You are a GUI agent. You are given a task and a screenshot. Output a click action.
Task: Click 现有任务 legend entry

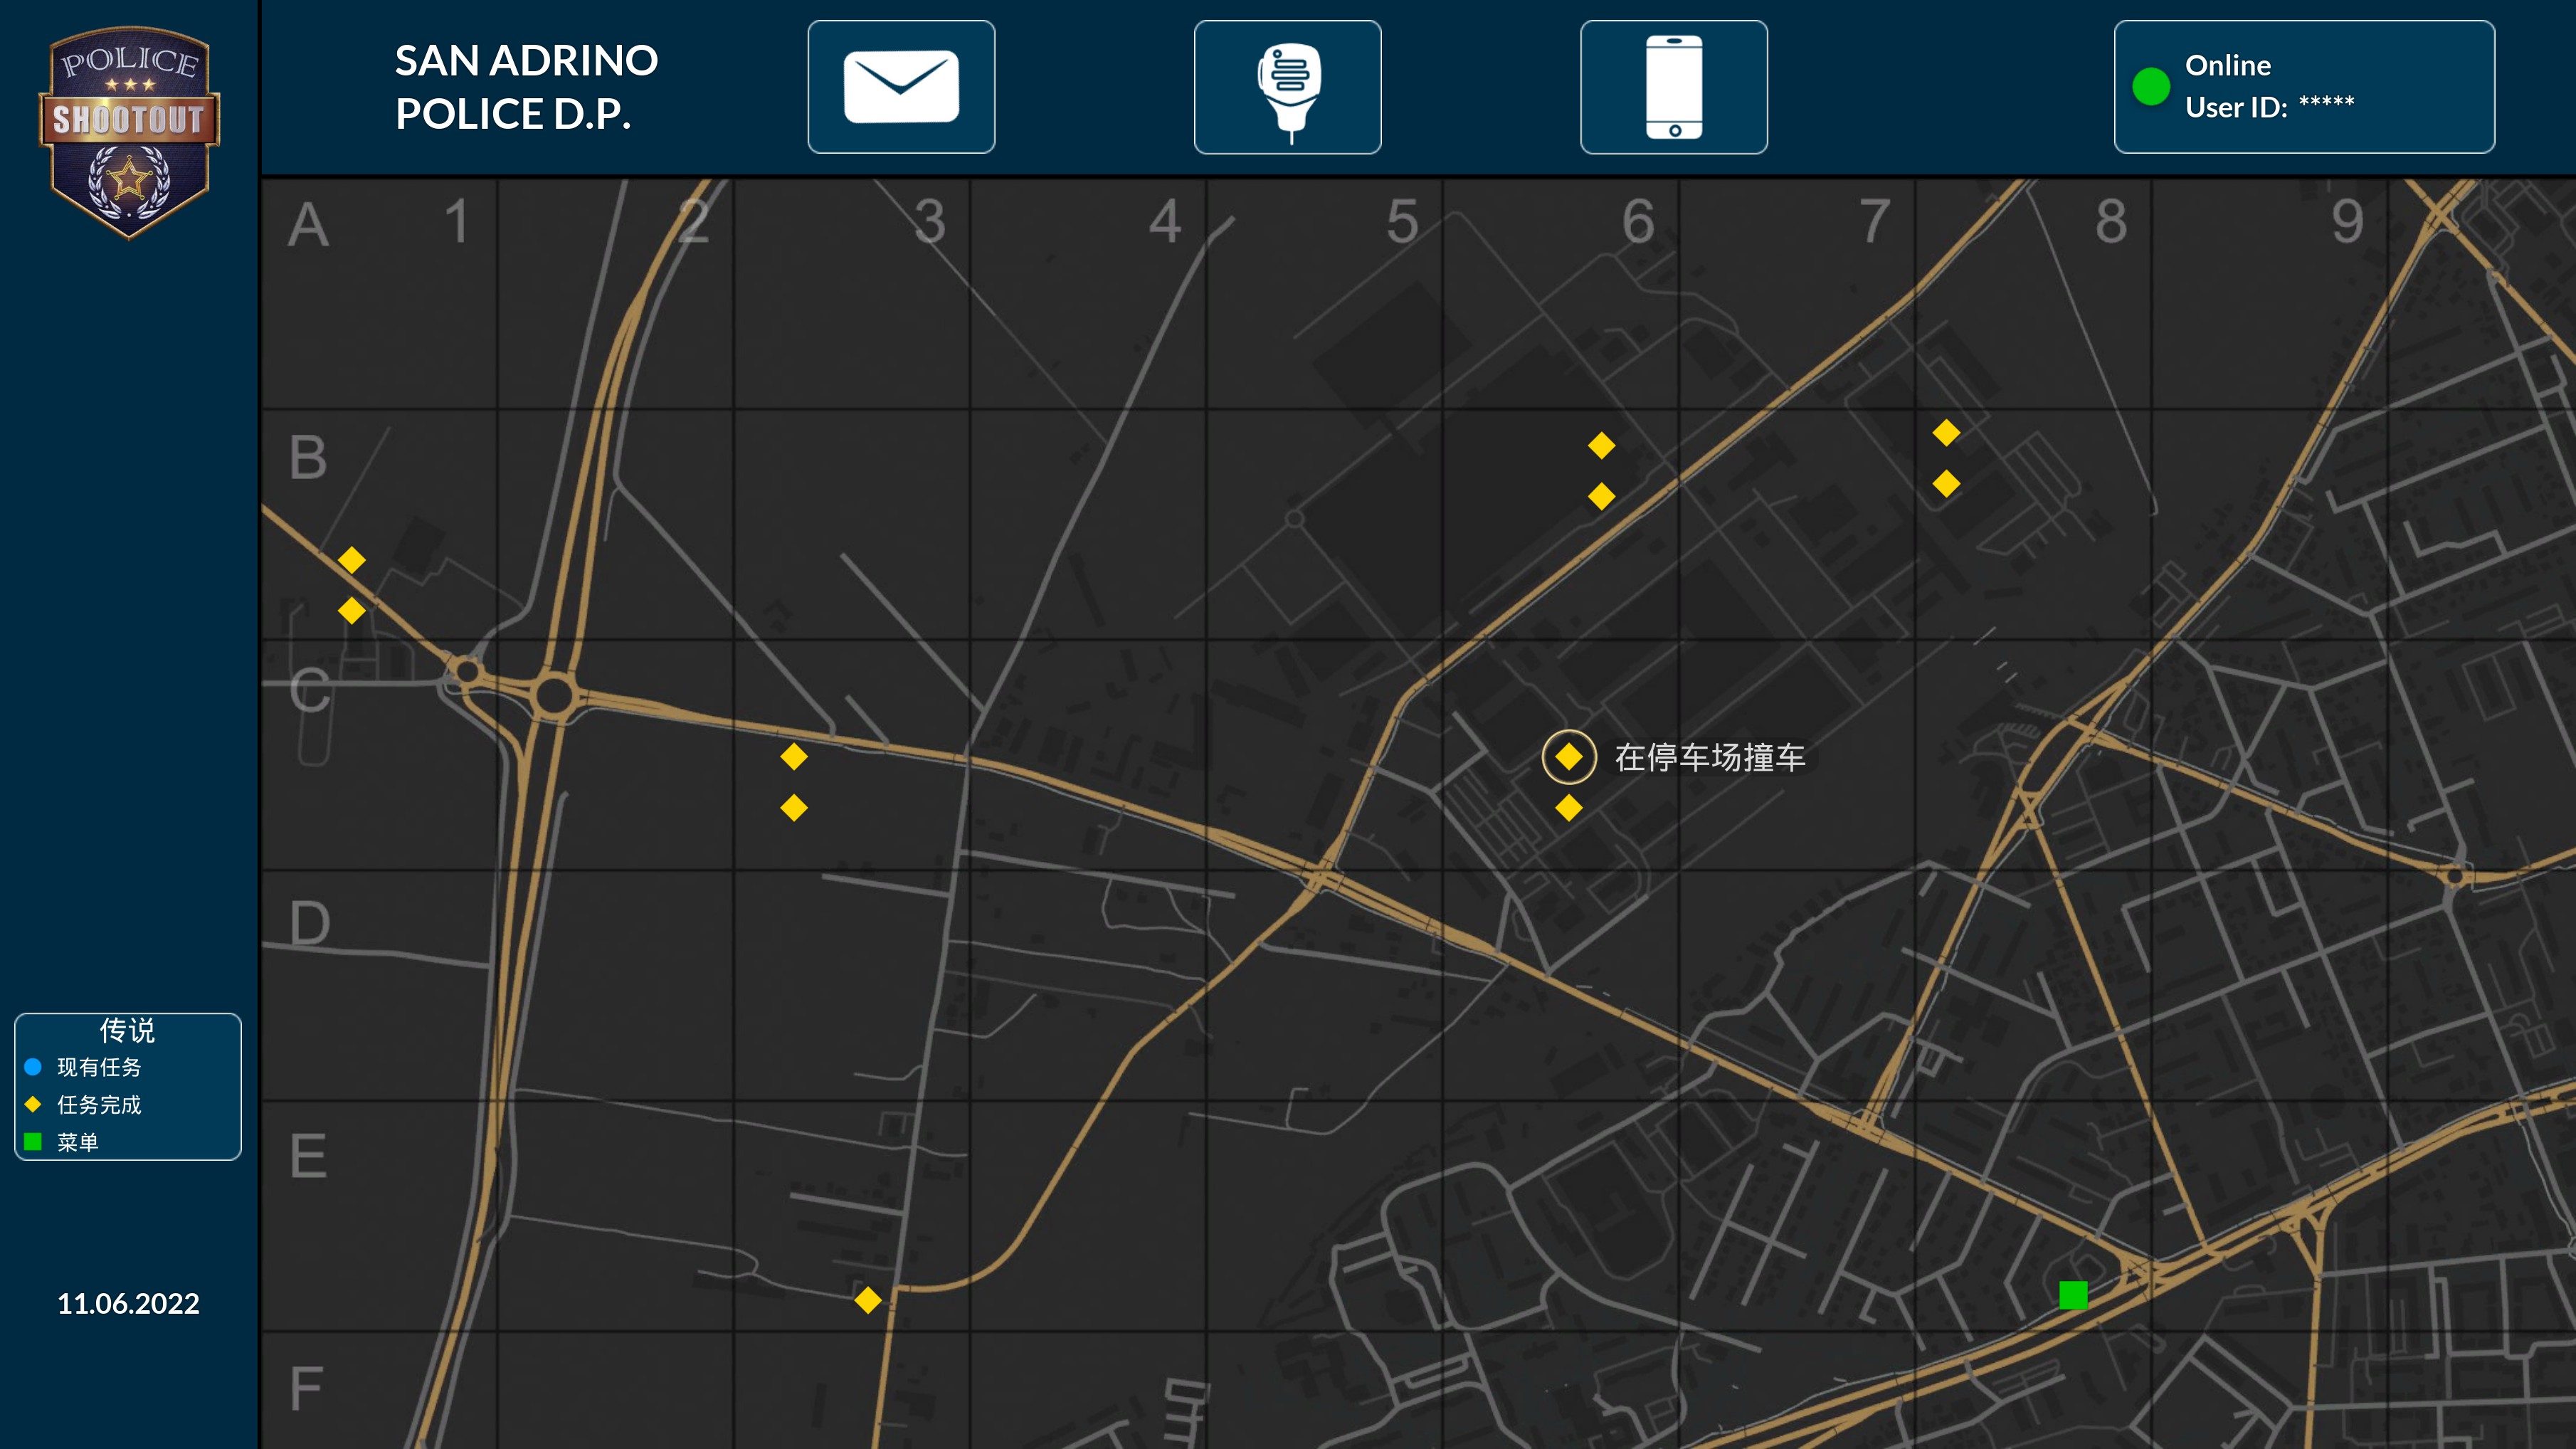[x=98, y=1067]
